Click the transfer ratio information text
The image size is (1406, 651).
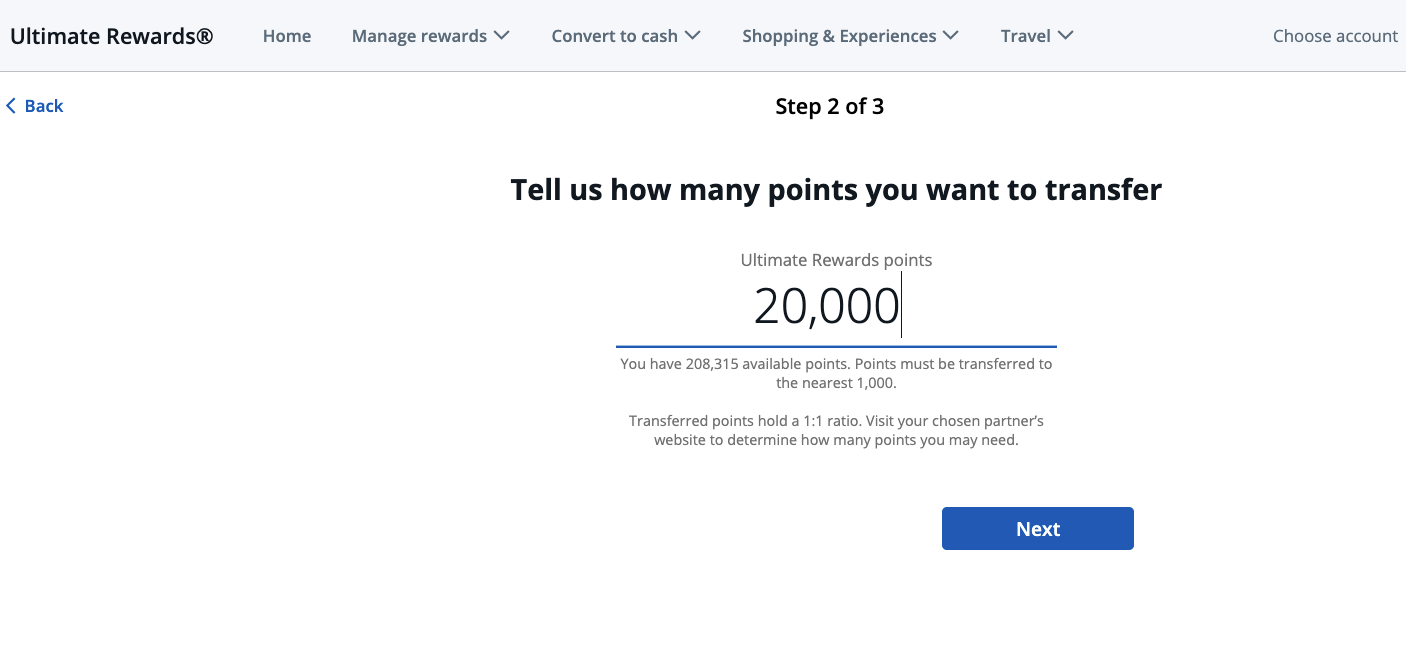pos(836,430)
